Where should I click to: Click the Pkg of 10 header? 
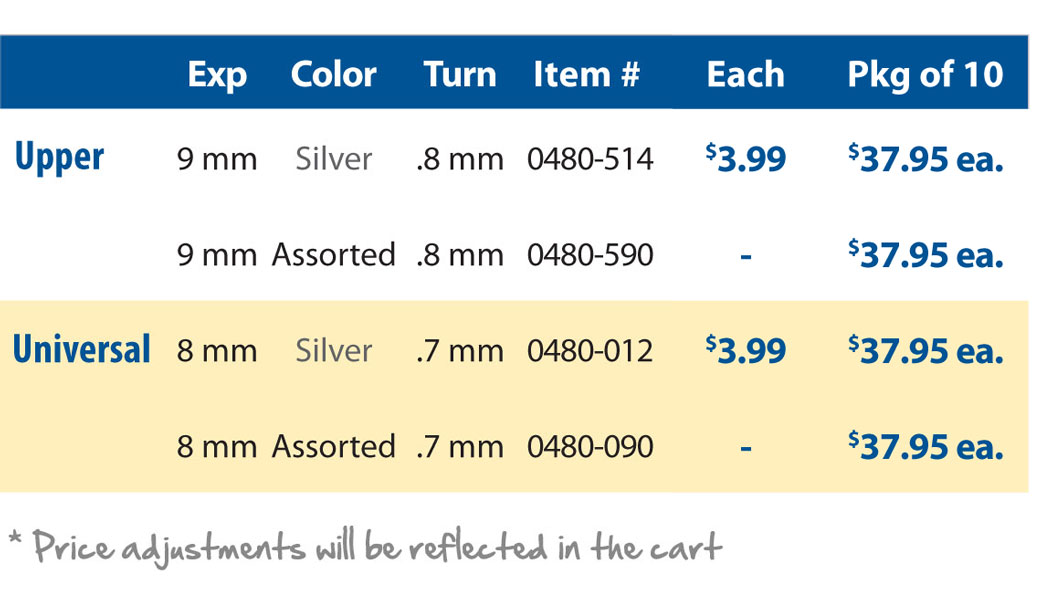pos(925,75)
